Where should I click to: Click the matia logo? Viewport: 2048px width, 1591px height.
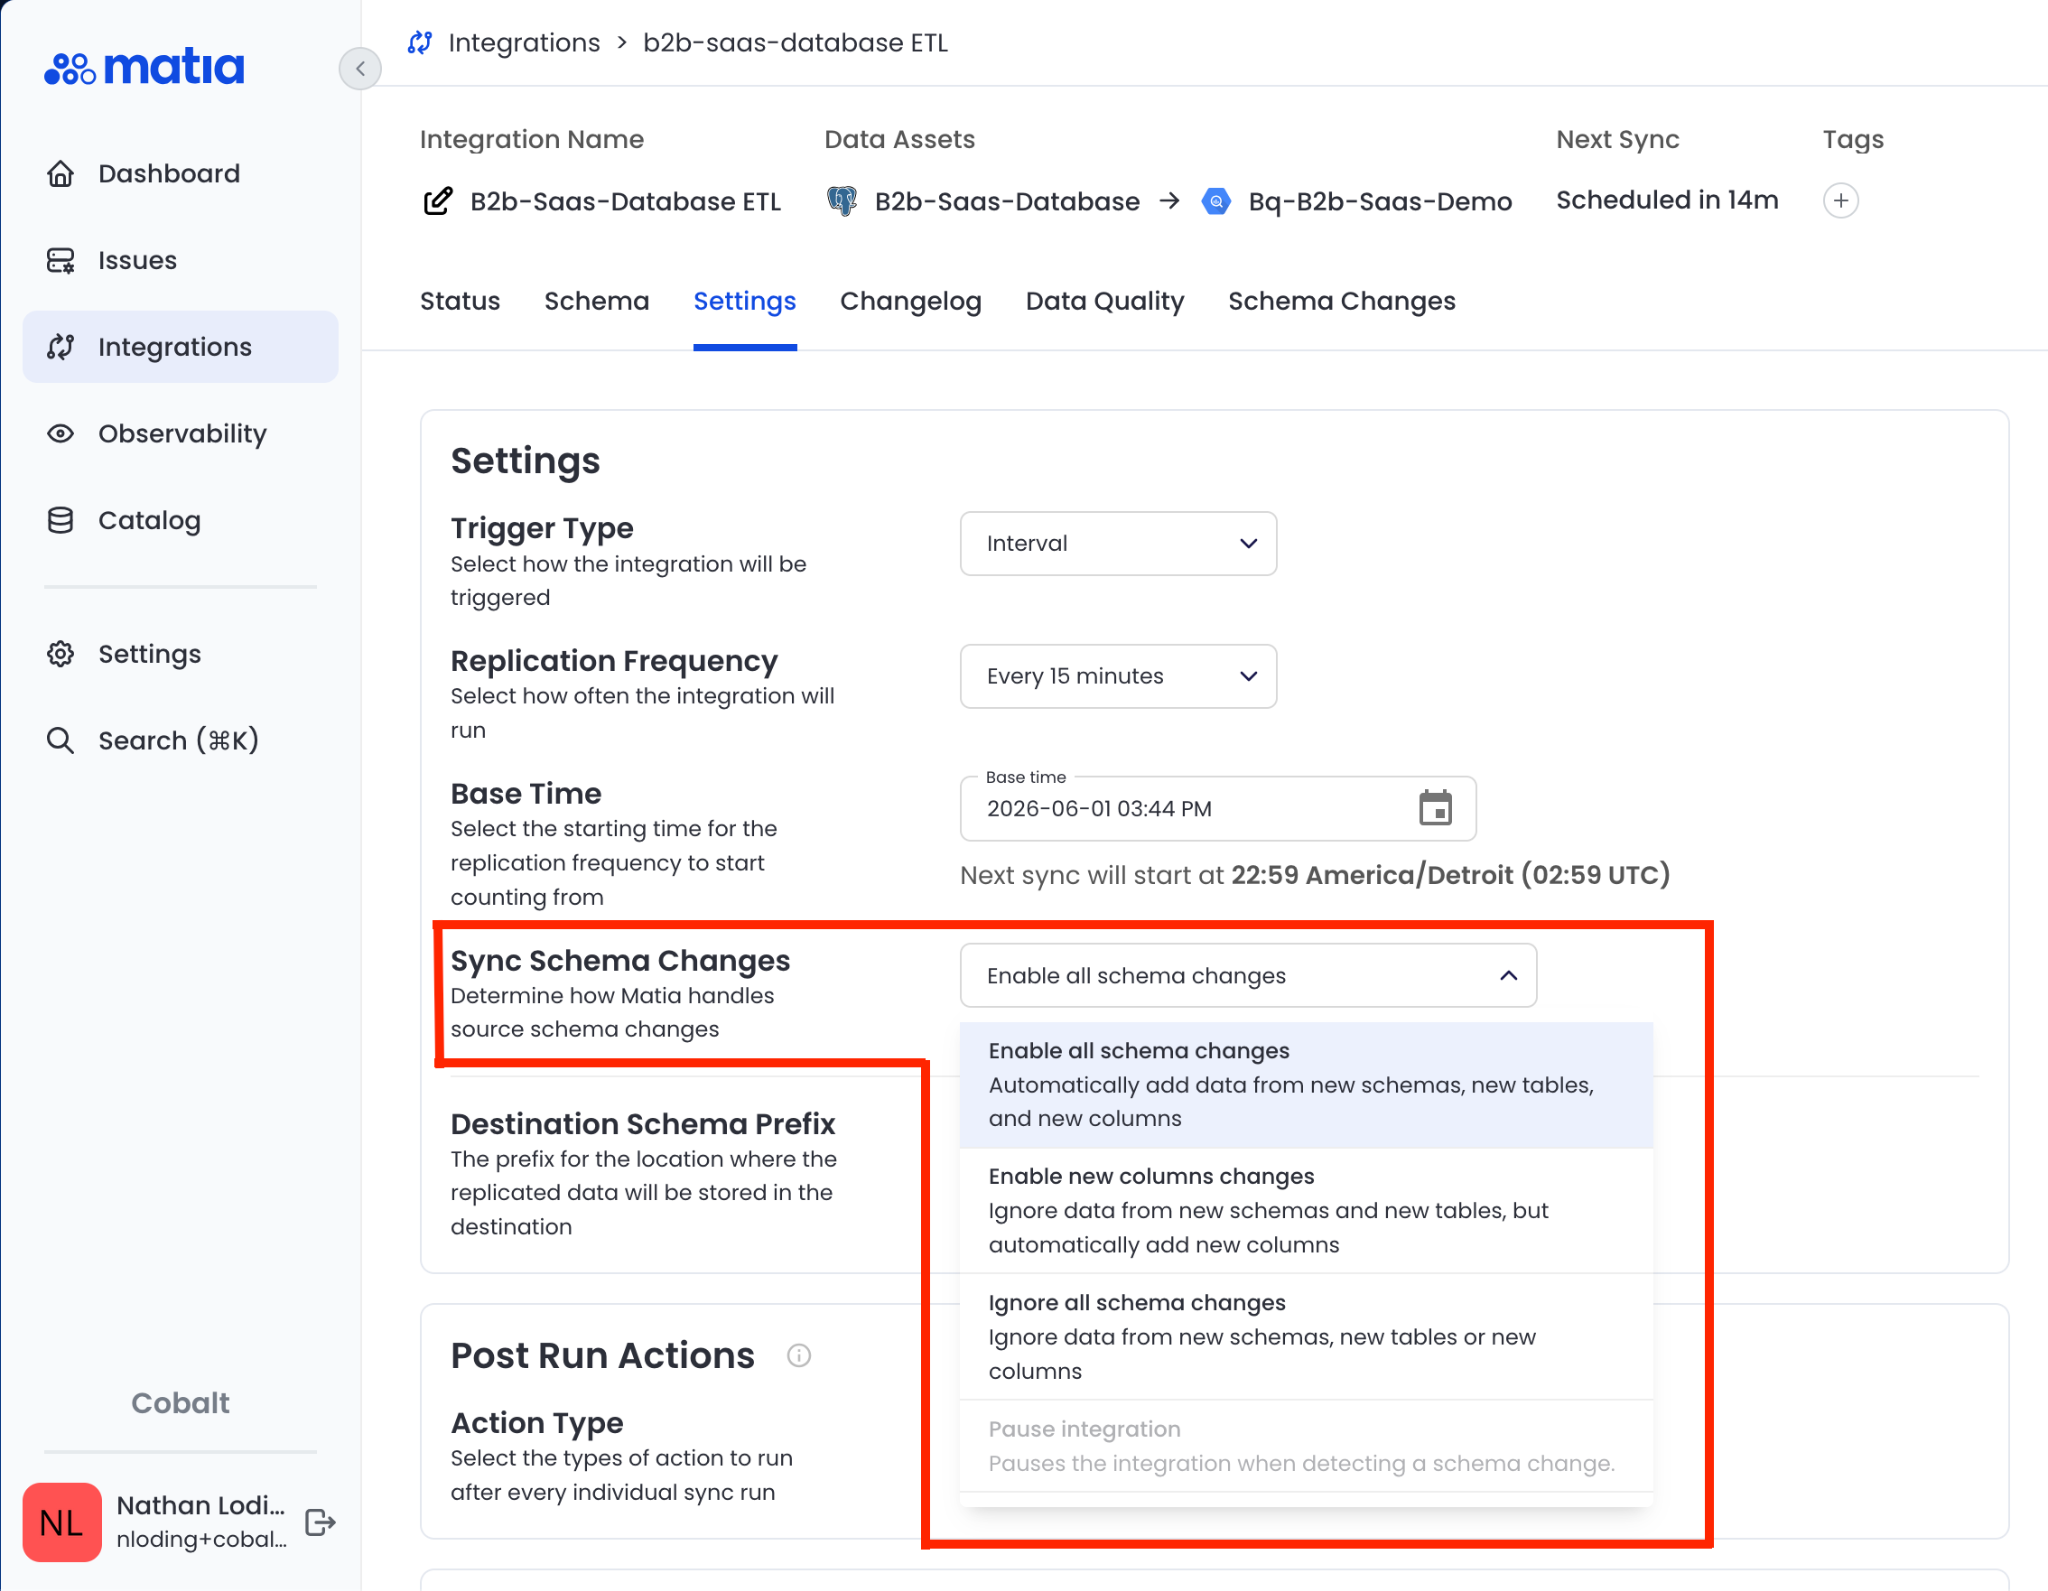[144, 67]
